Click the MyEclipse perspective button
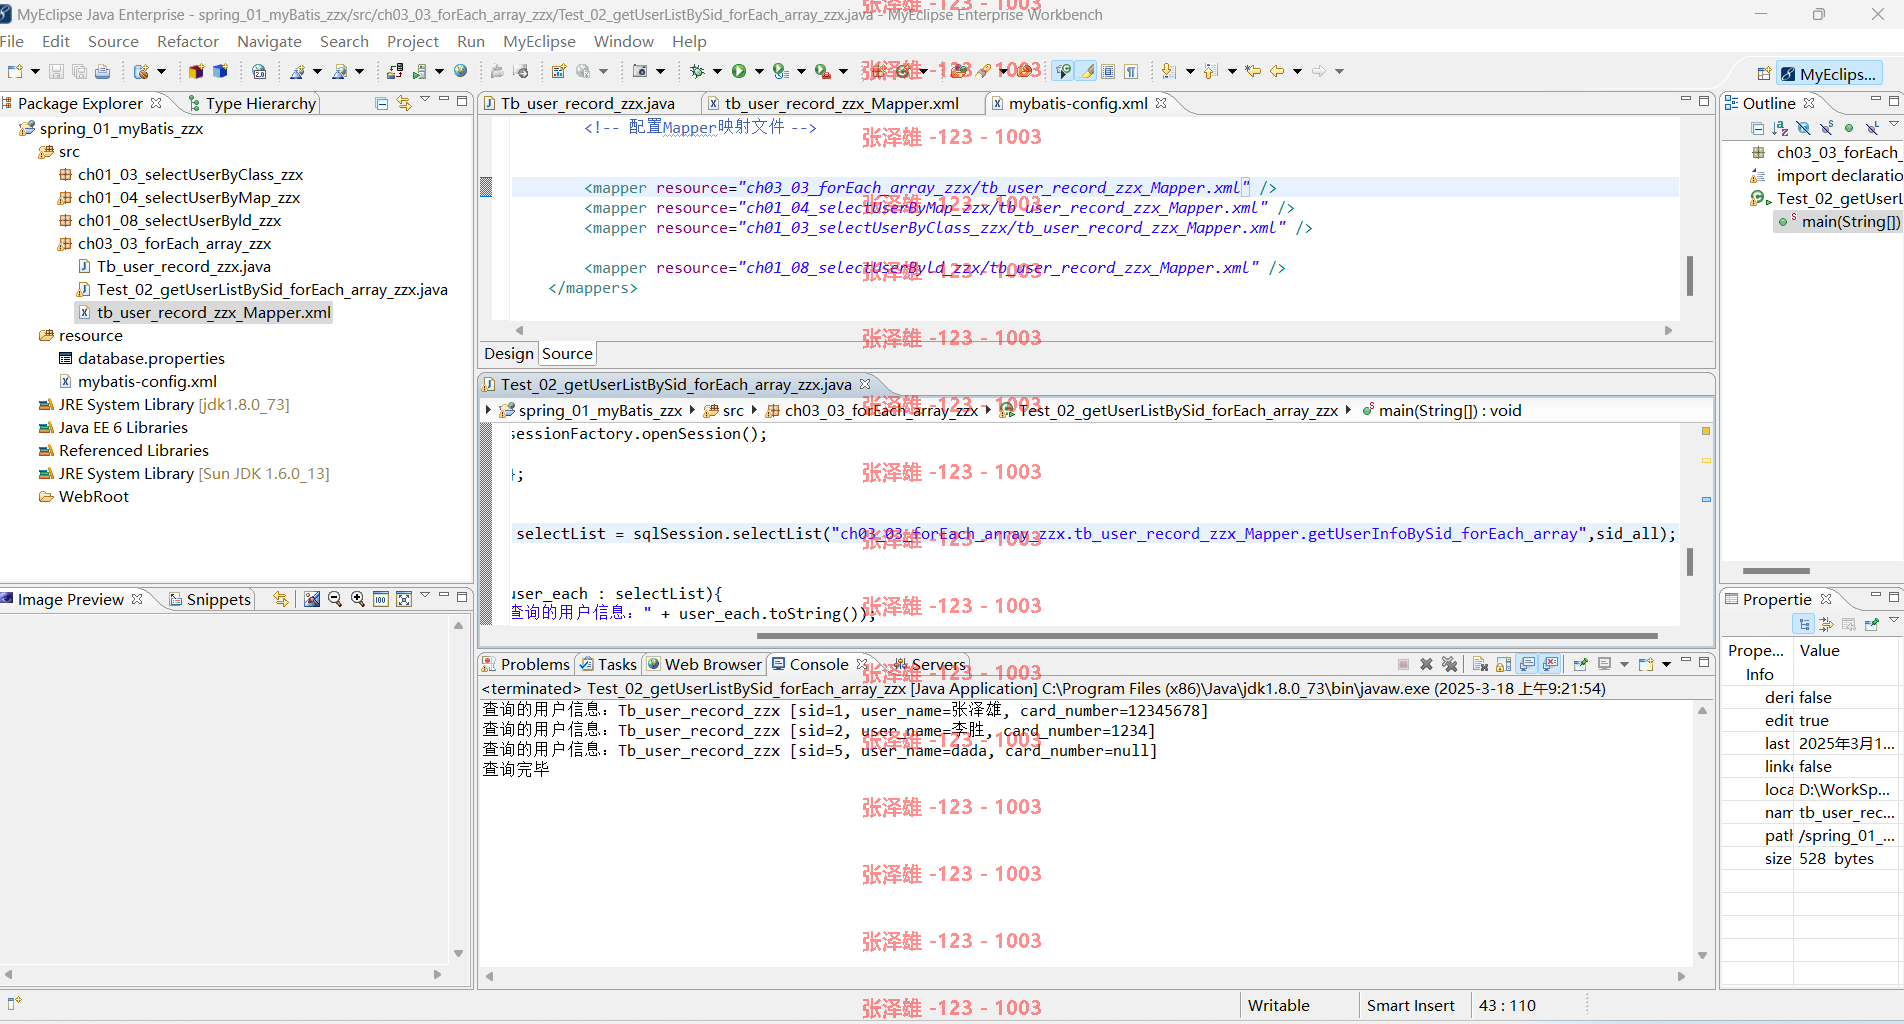The height and width of the screenshot is (1024, 1904). 1829,73
